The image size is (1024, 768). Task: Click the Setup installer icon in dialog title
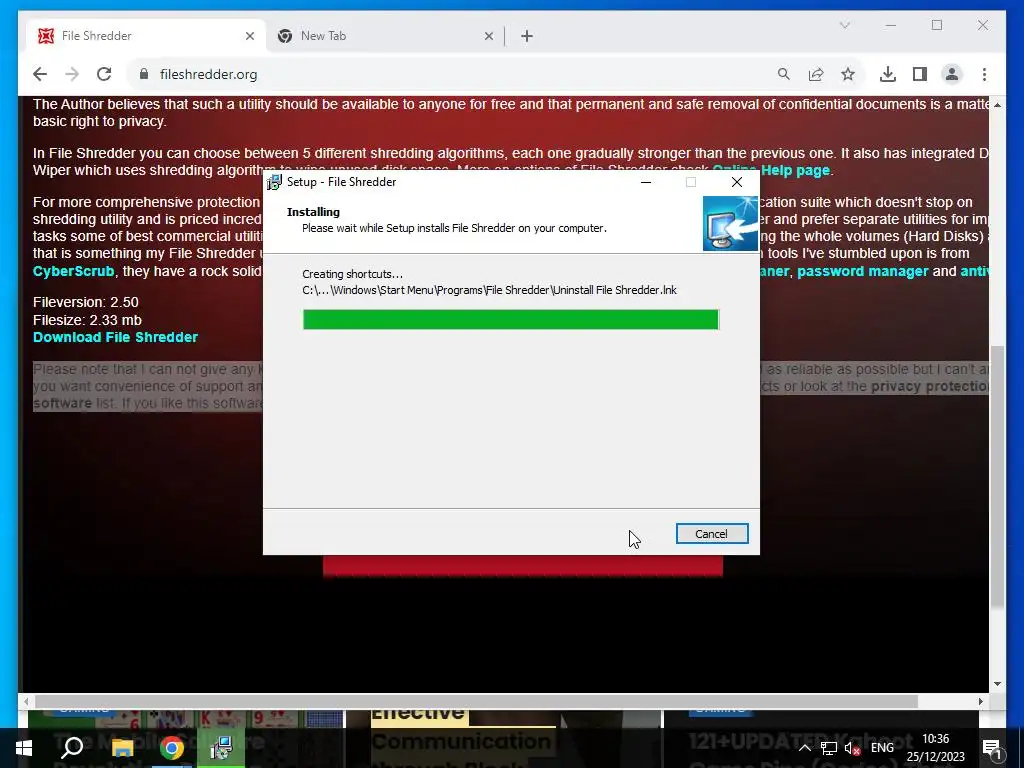coord(274,182)
